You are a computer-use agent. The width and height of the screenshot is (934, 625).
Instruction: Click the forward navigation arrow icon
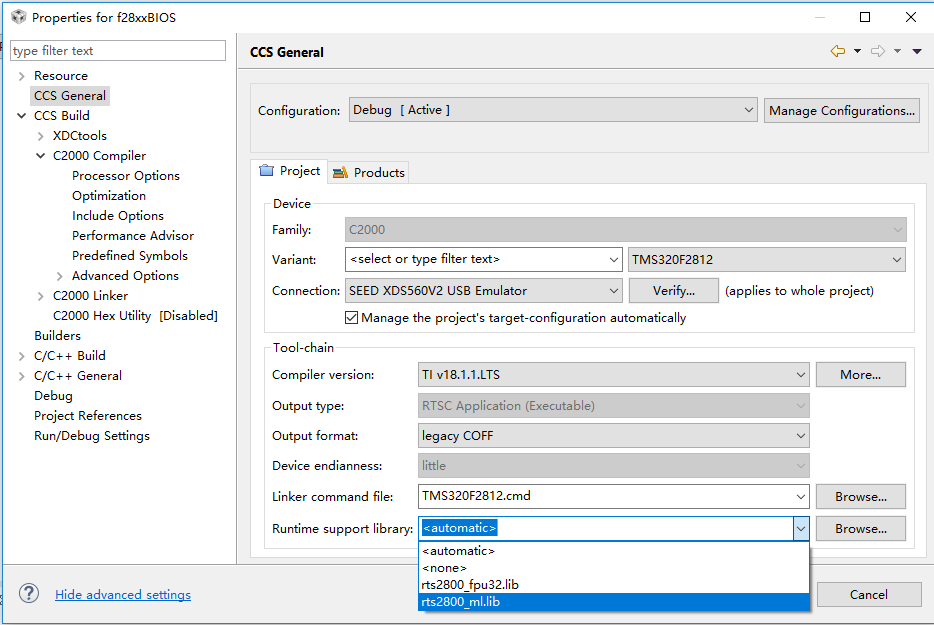(877, 51)
